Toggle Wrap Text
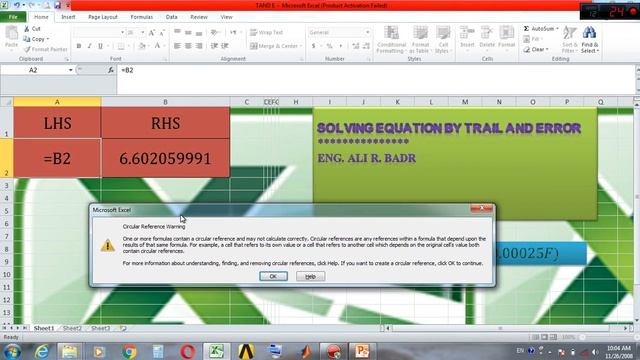The image size is (640, 360). click(x=266, y=32)
